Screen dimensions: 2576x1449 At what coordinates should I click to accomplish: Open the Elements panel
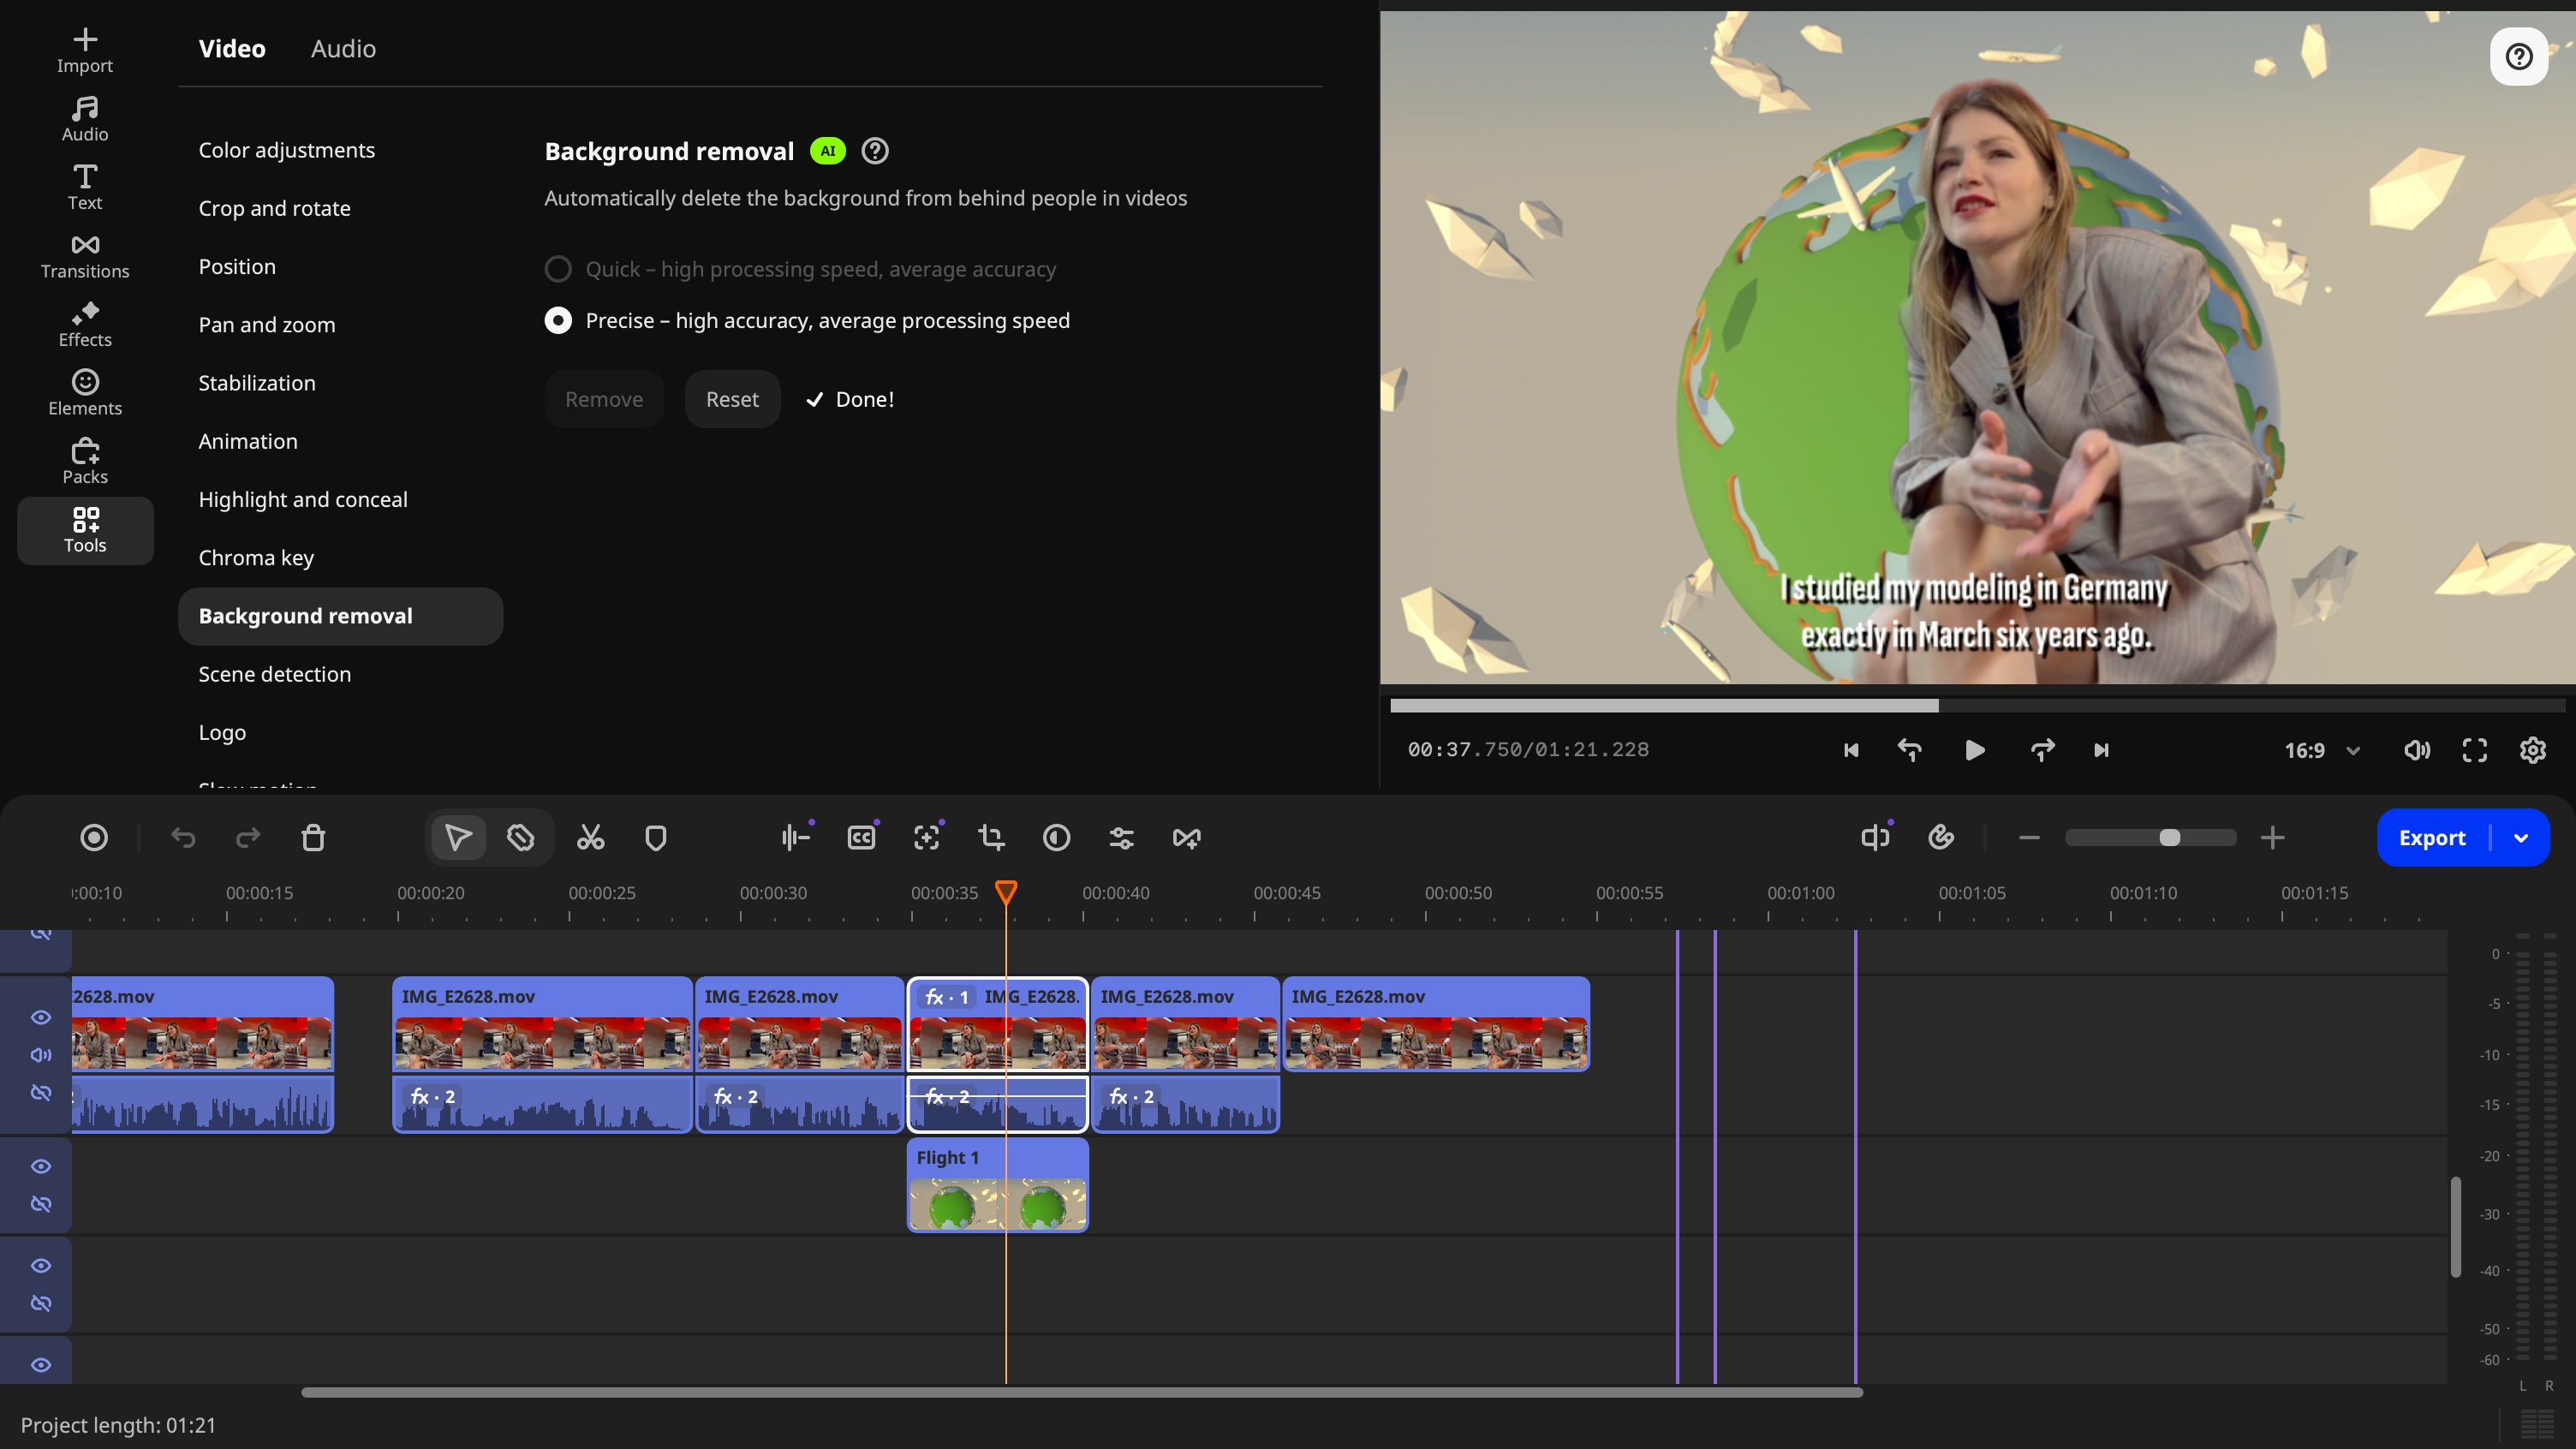[x=85, y=393]
